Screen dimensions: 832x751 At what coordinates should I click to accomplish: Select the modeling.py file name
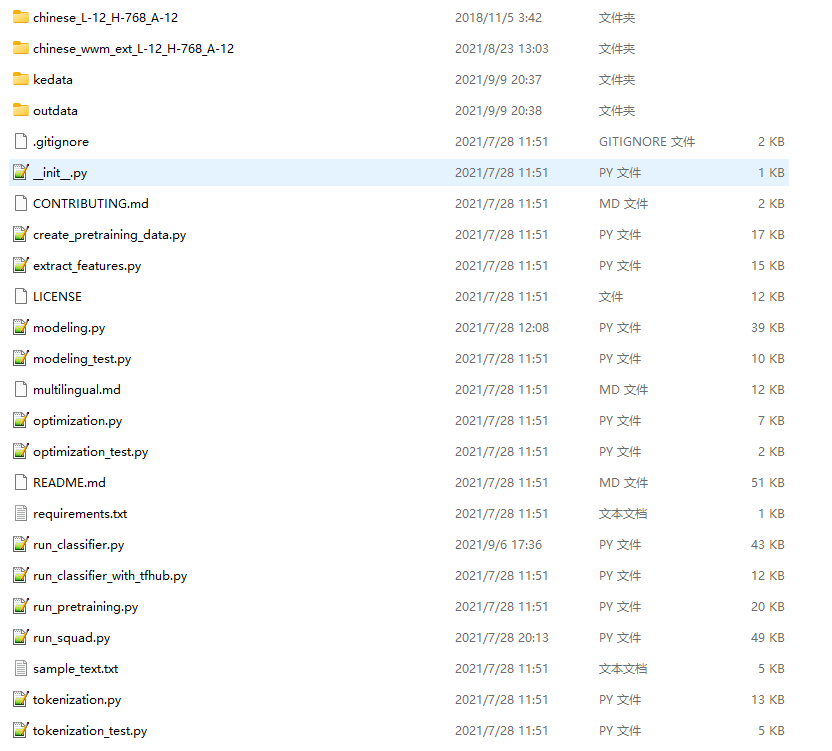pos(69,328)
